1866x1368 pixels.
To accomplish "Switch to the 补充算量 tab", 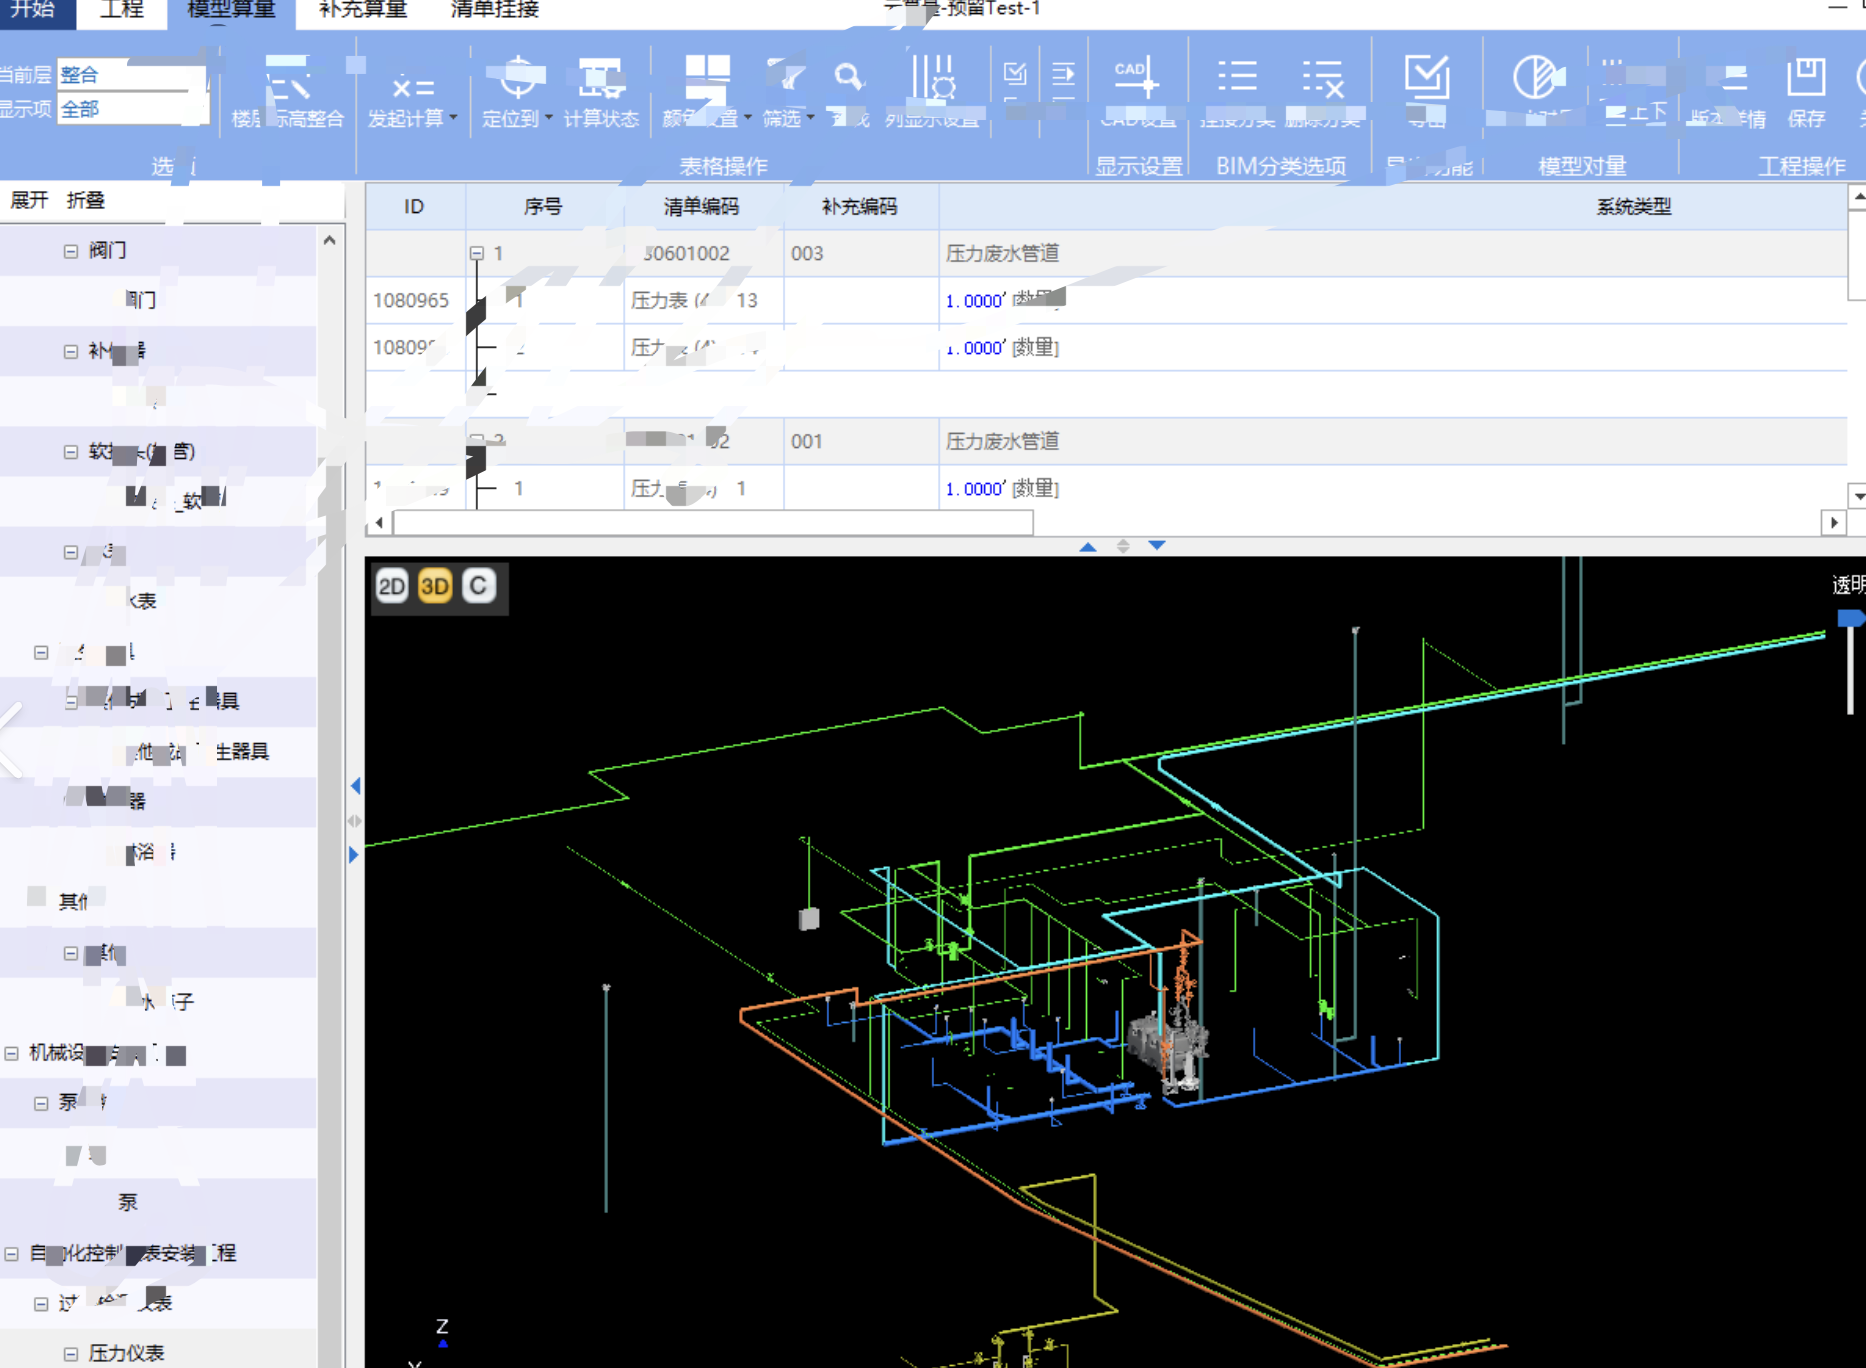I will click(363, 10).
